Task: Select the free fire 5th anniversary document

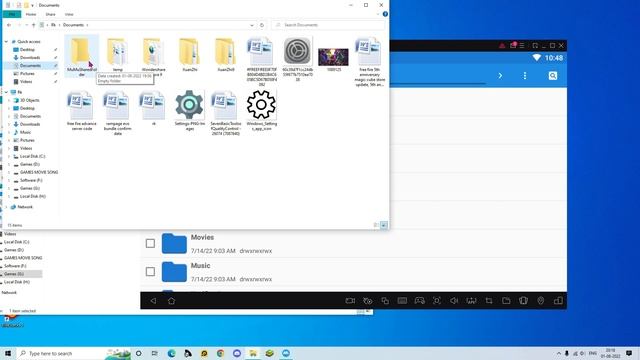Action: [x=369, y=61]
